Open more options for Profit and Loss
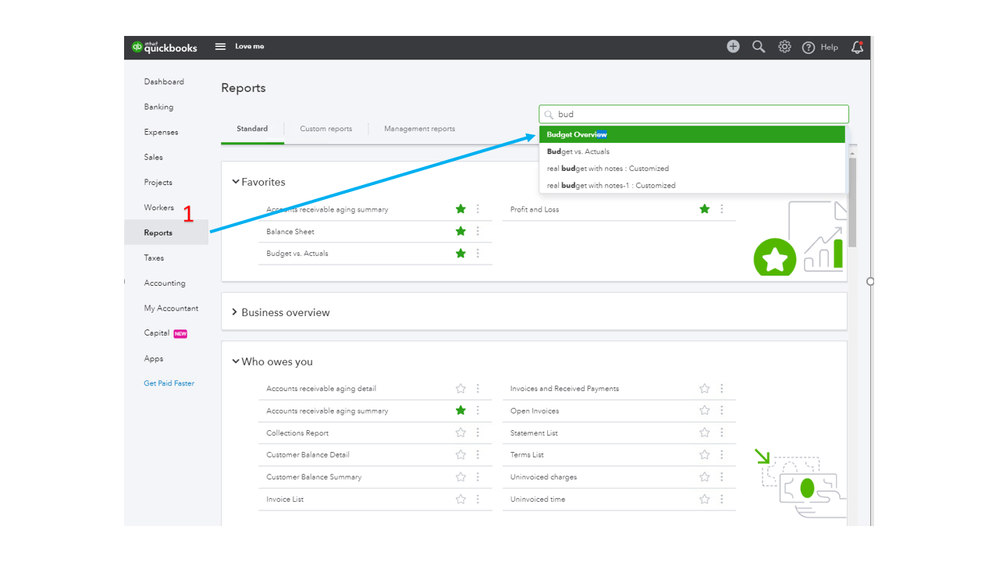The width and height of the screenshot is (999, 562). [722, 209]
